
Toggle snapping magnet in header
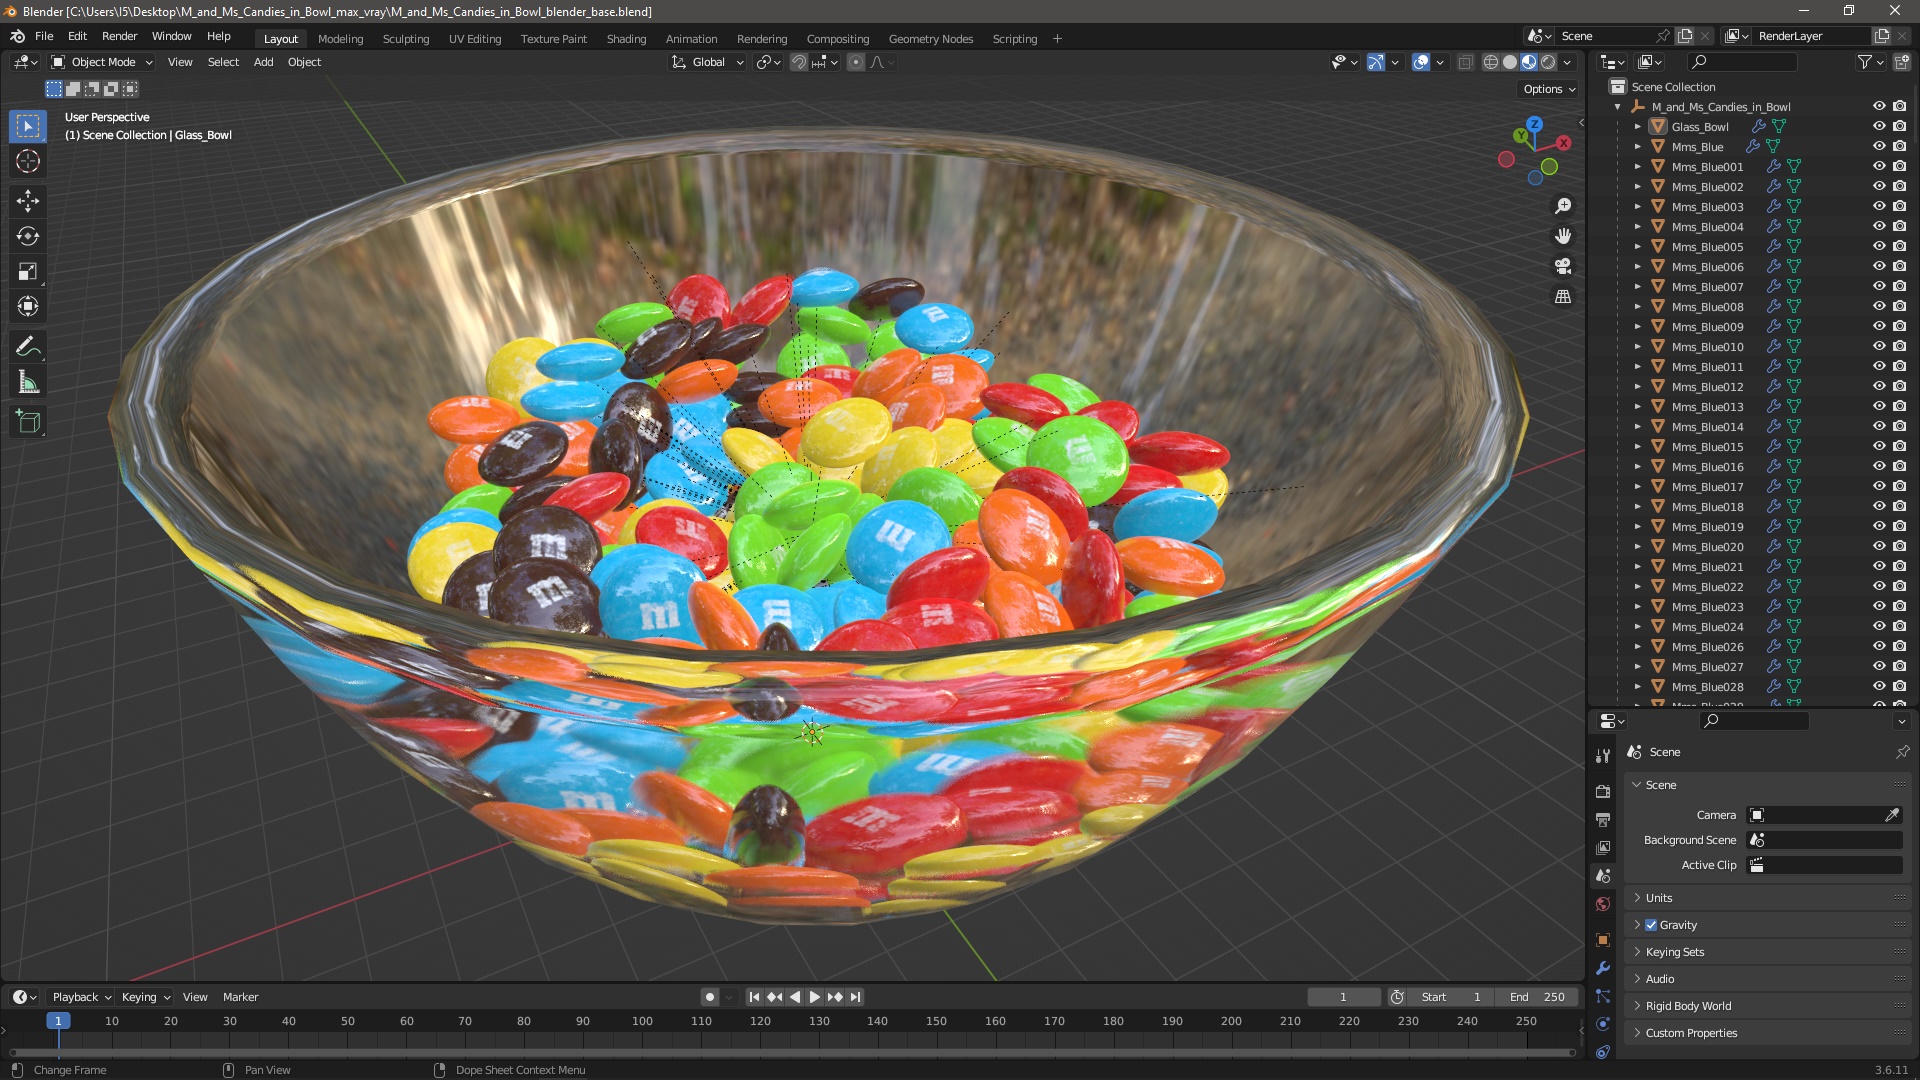click(798, 62)
